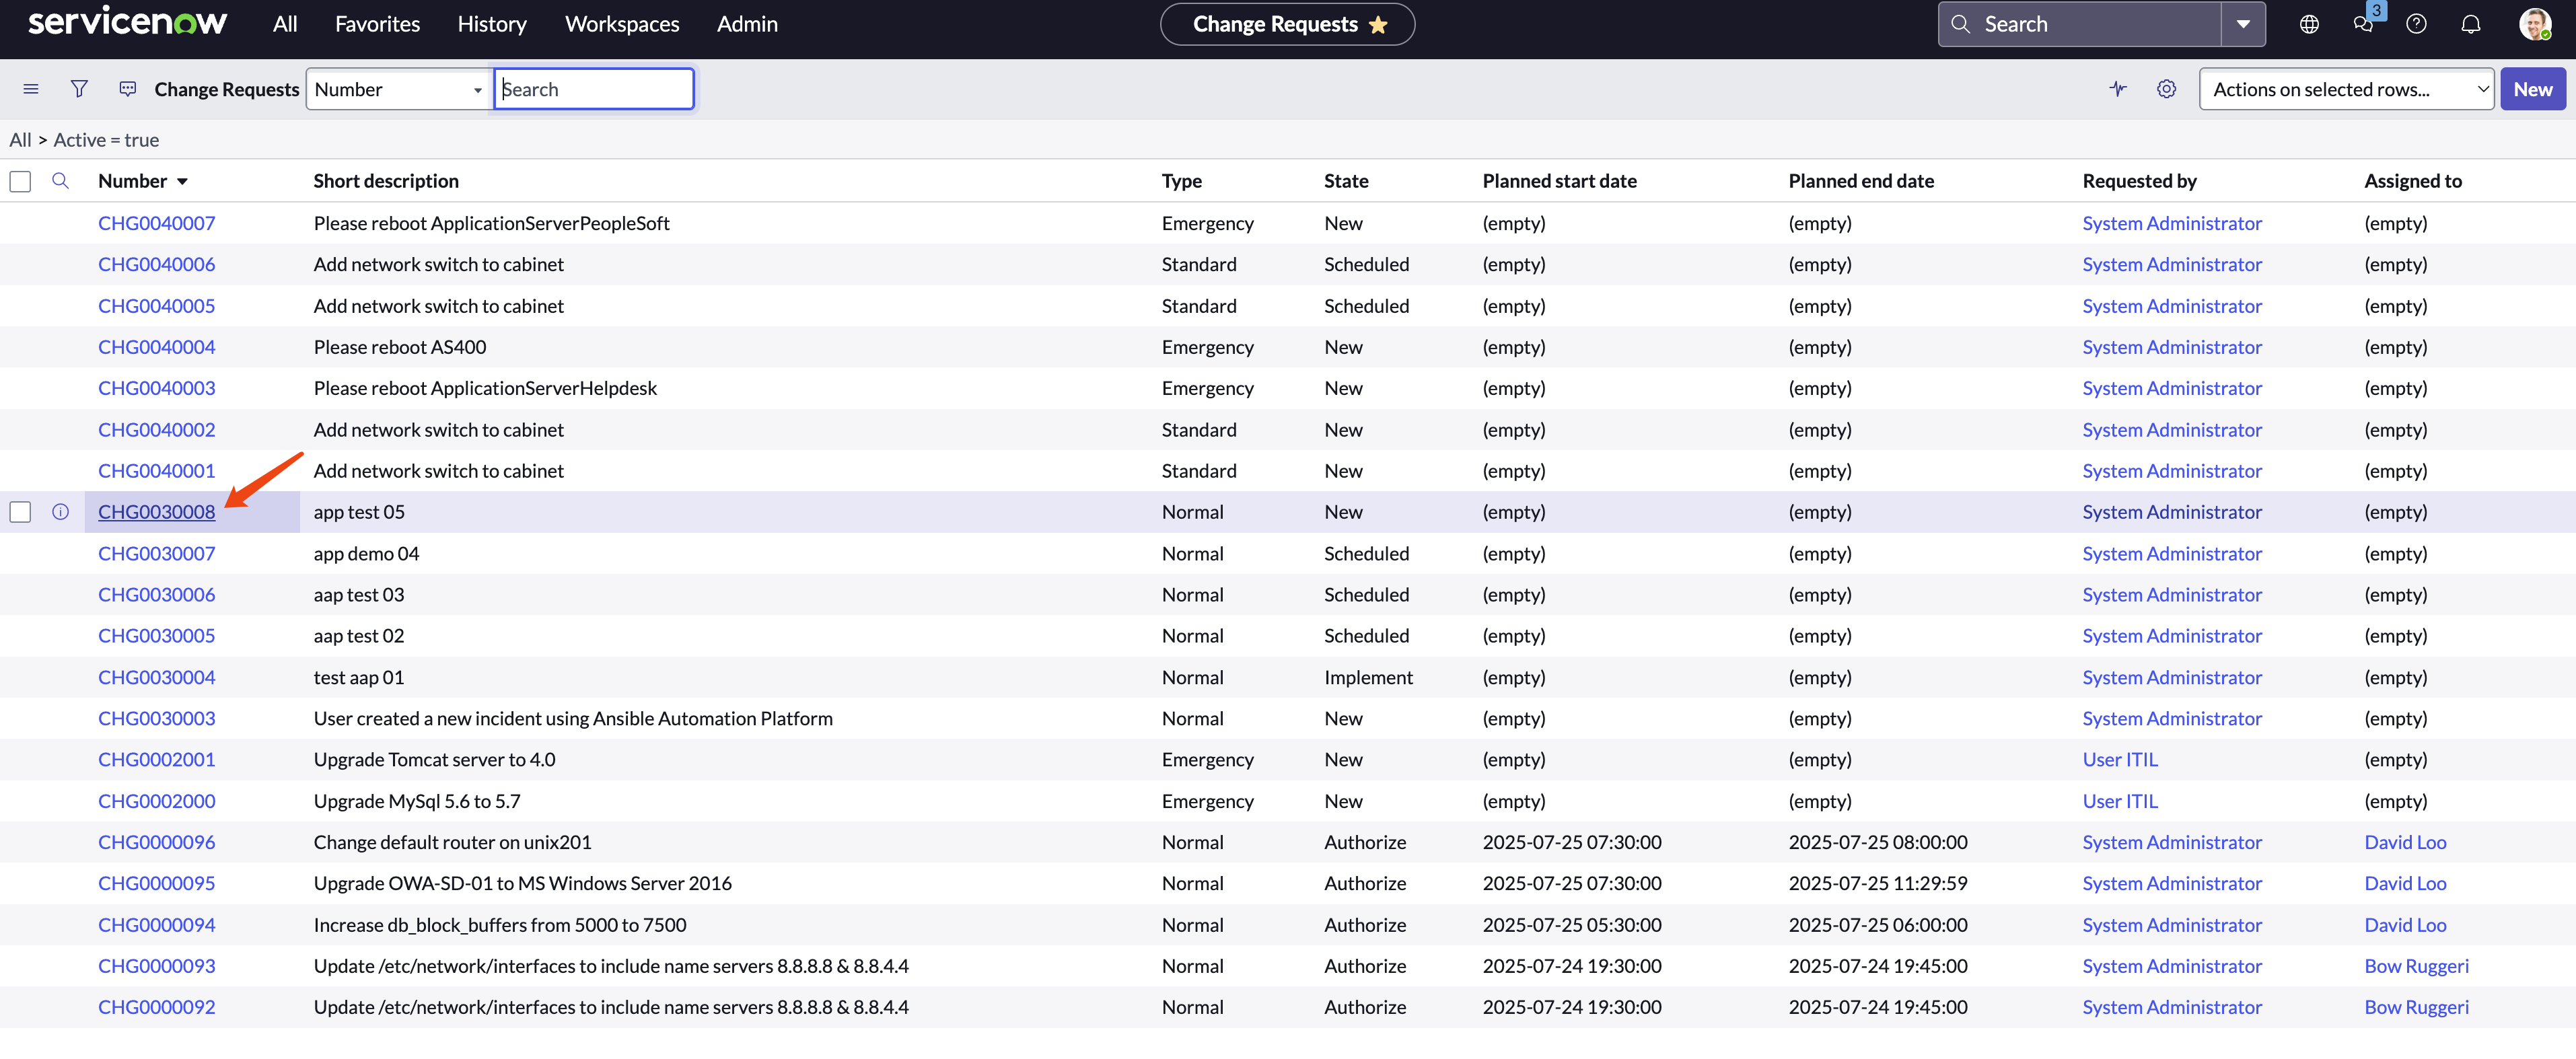Click the filter funnel icon
Viewport: 2576px width, 1059px height.
pyautogui.click(x=79, y=89)
